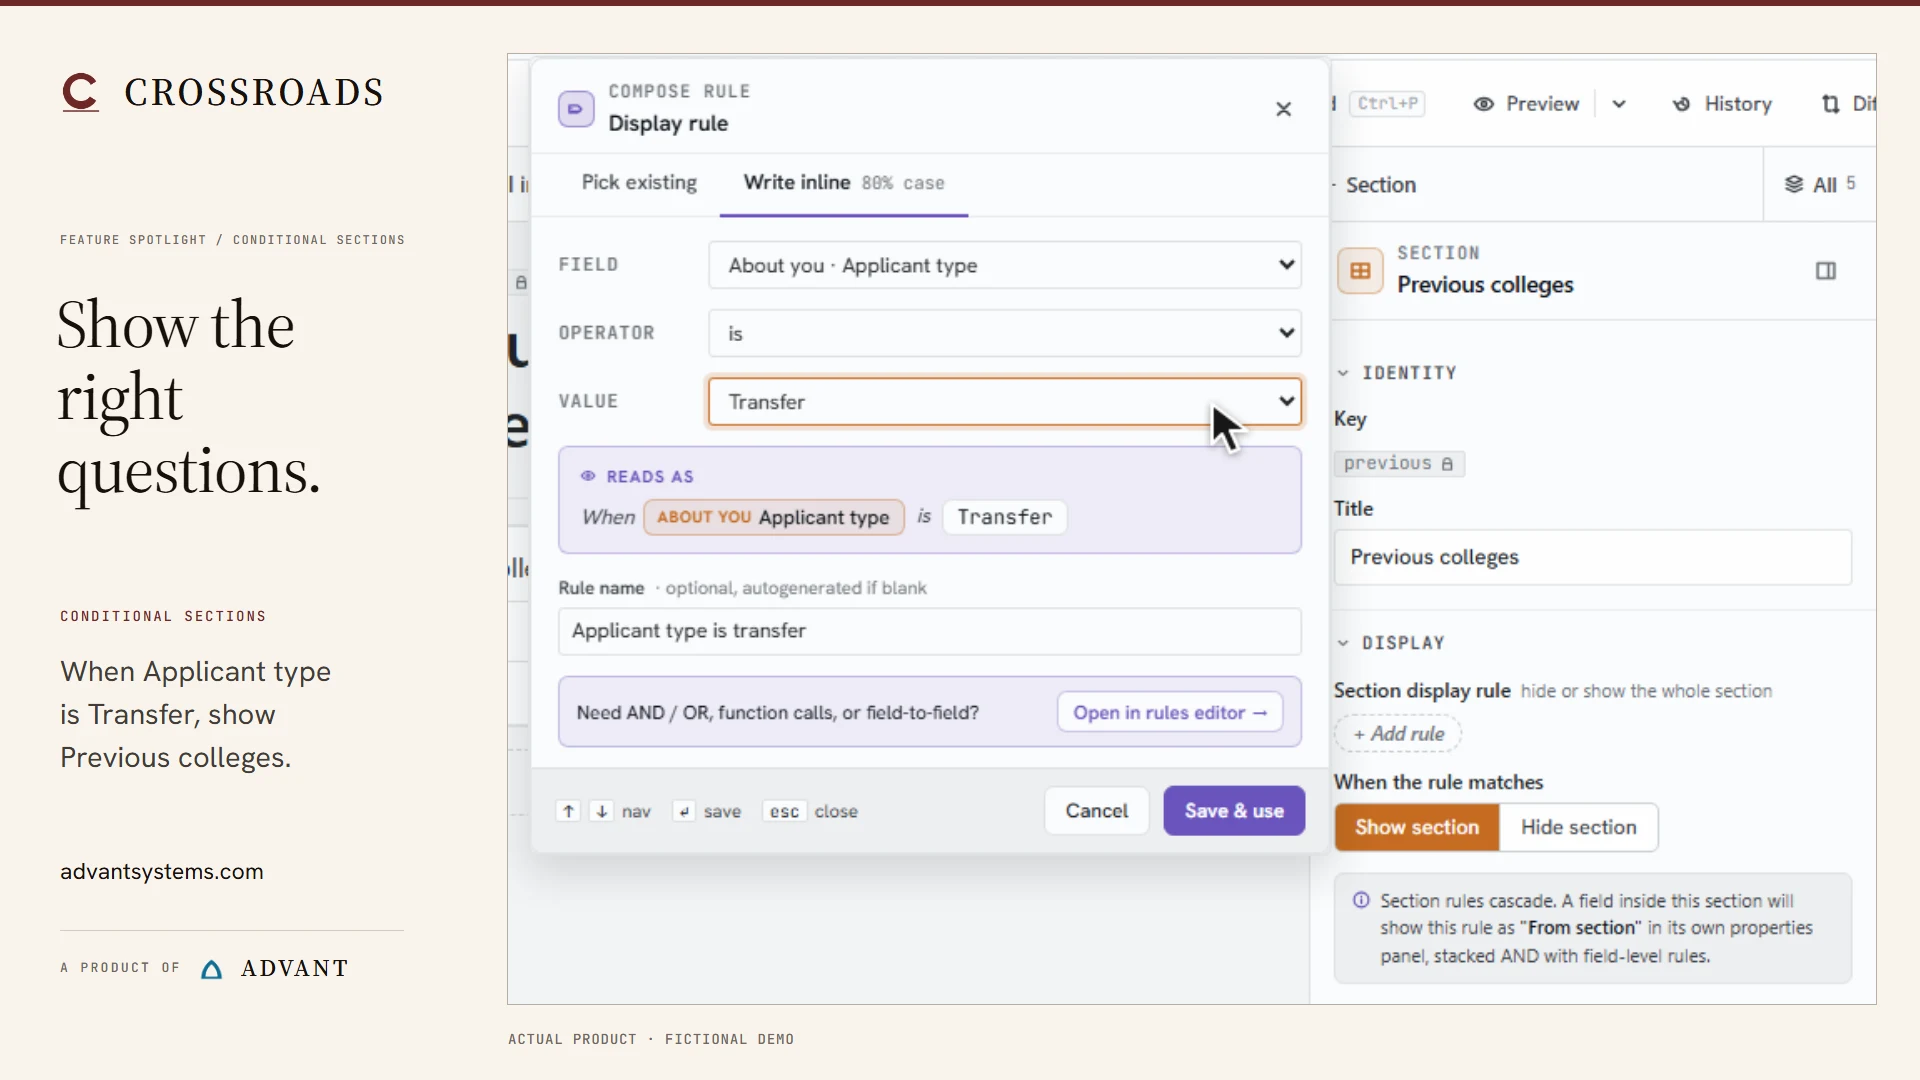Collapse the IDENTITY group
The width and height of the screenshot is (1920, 1080).
[x=1343, y=373]
